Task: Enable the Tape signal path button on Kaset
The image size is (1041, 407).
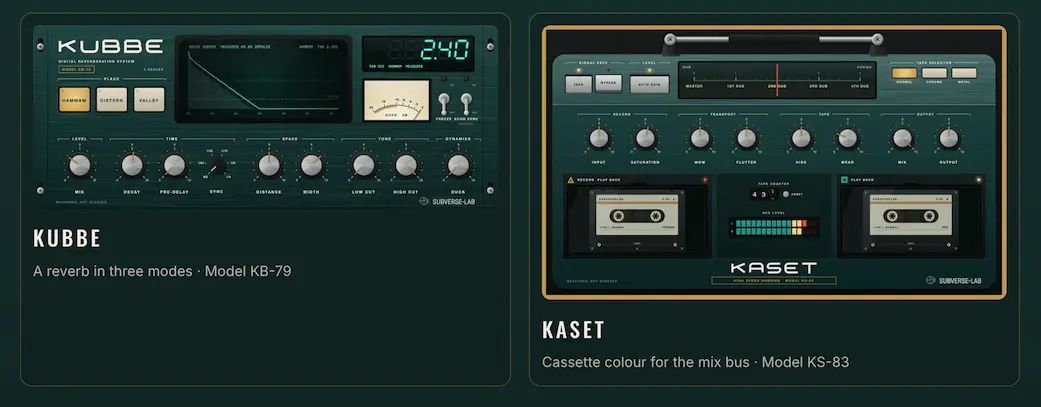Action: (x=578, y=84)
